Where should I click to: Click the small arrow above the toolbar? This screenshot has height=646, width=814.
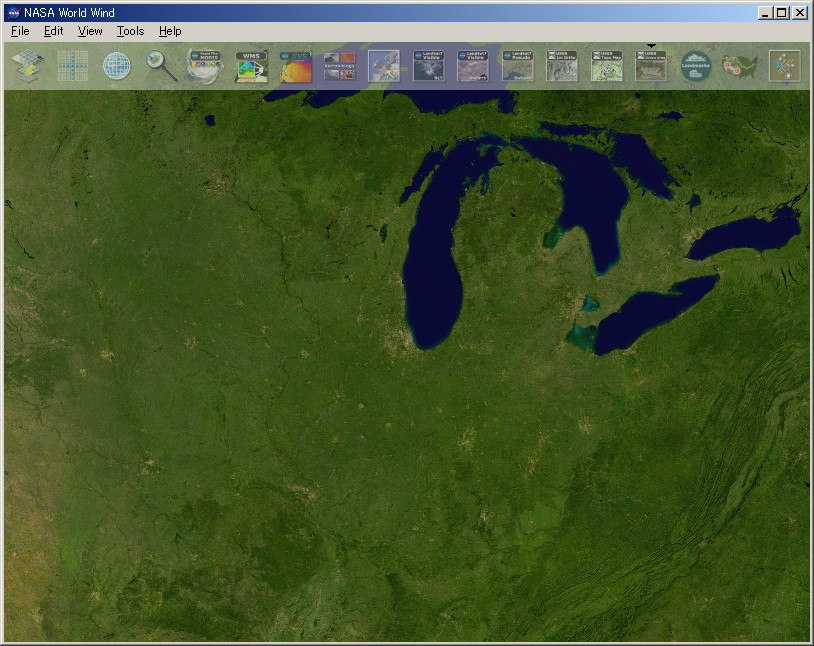coord(650,47)
